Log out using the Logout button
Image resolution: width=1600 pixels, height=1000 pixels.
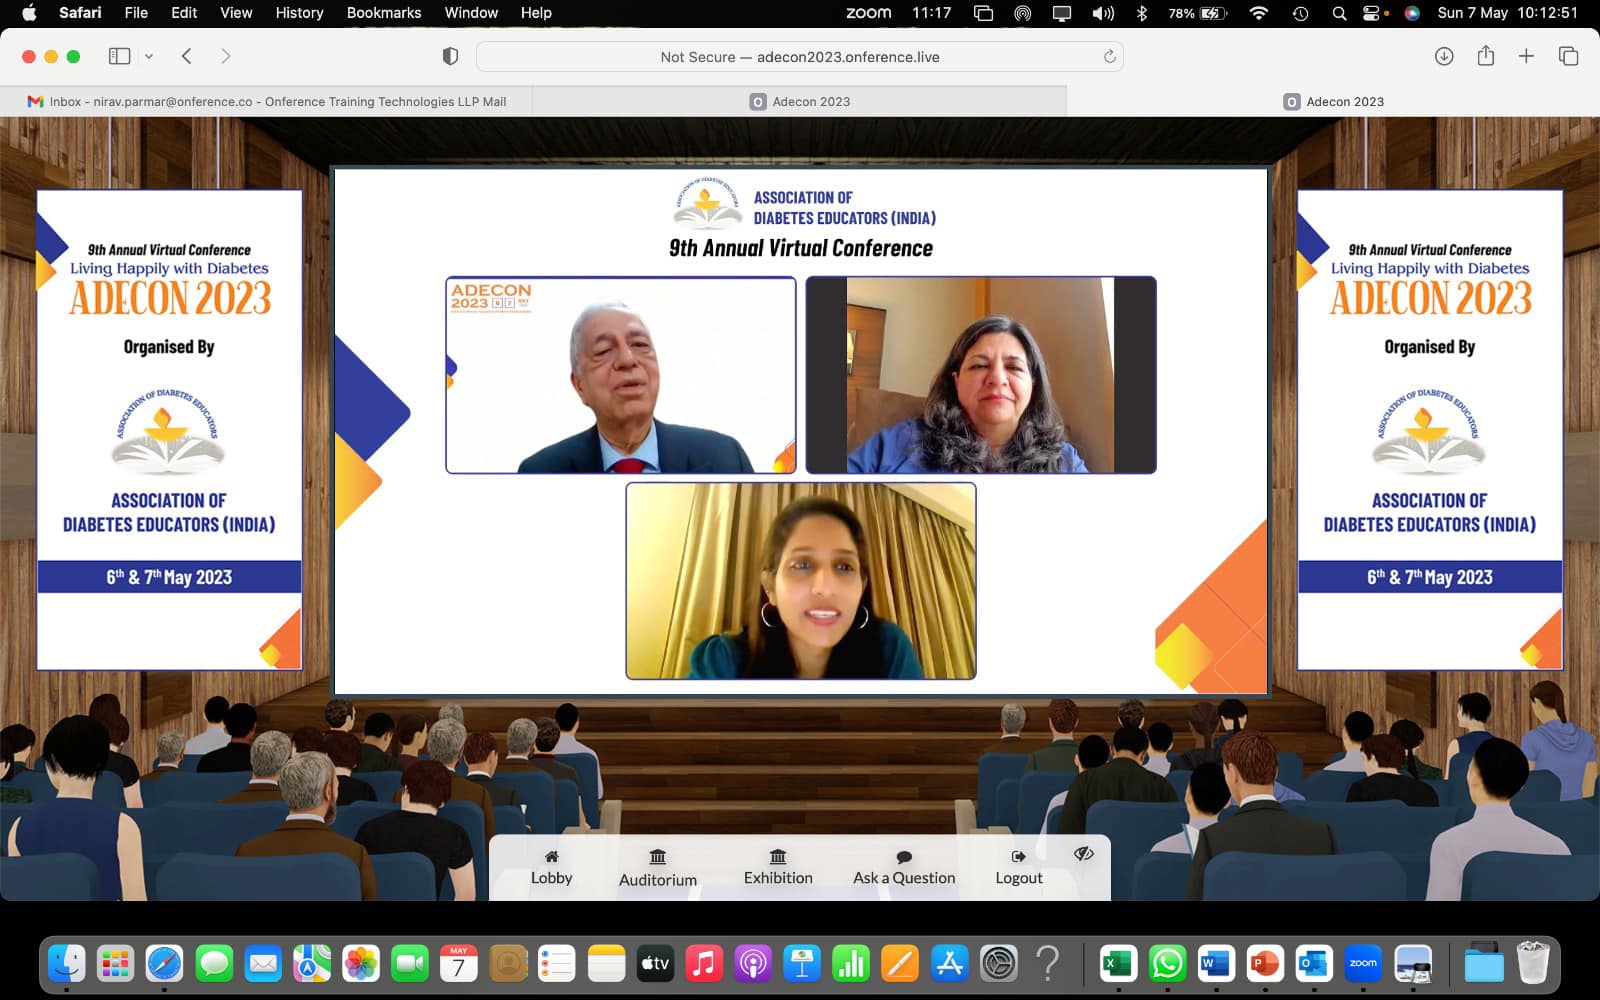pos(1018,867)
